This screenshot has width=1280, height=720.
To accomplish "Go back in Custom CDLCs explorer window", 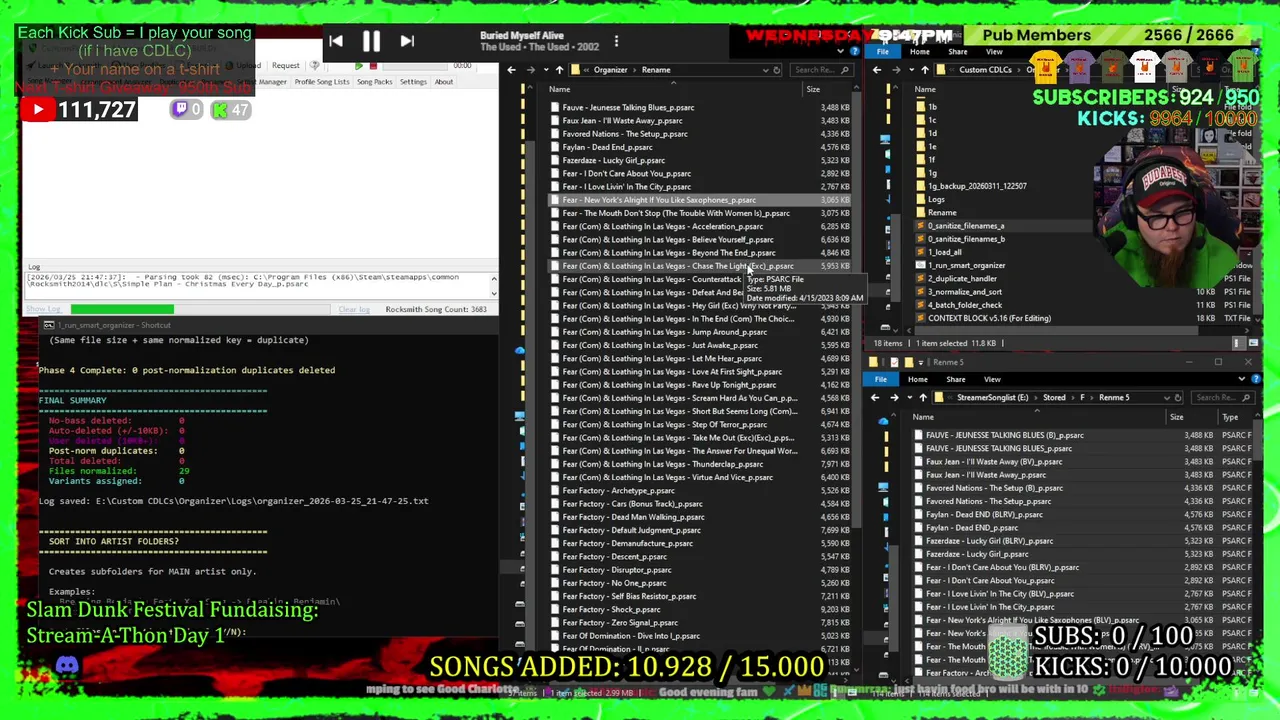I will point(877,70).
